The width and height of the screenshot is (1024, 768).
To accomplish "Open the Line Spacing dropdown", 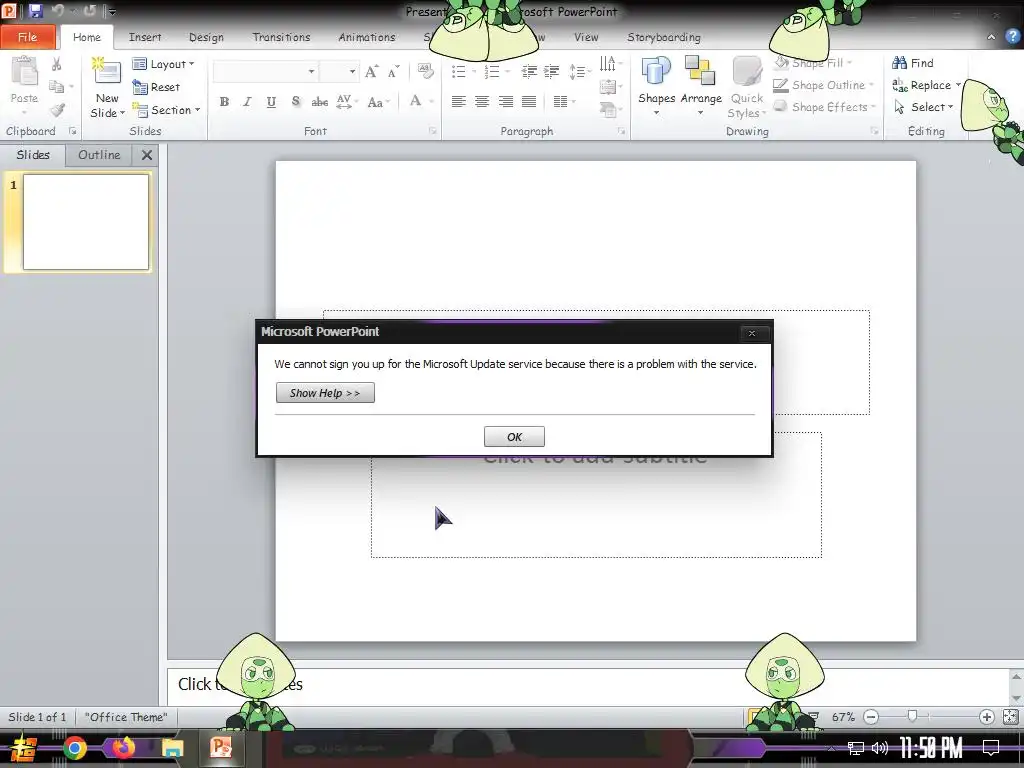I will pyautogui.click(x=578, y=71).
